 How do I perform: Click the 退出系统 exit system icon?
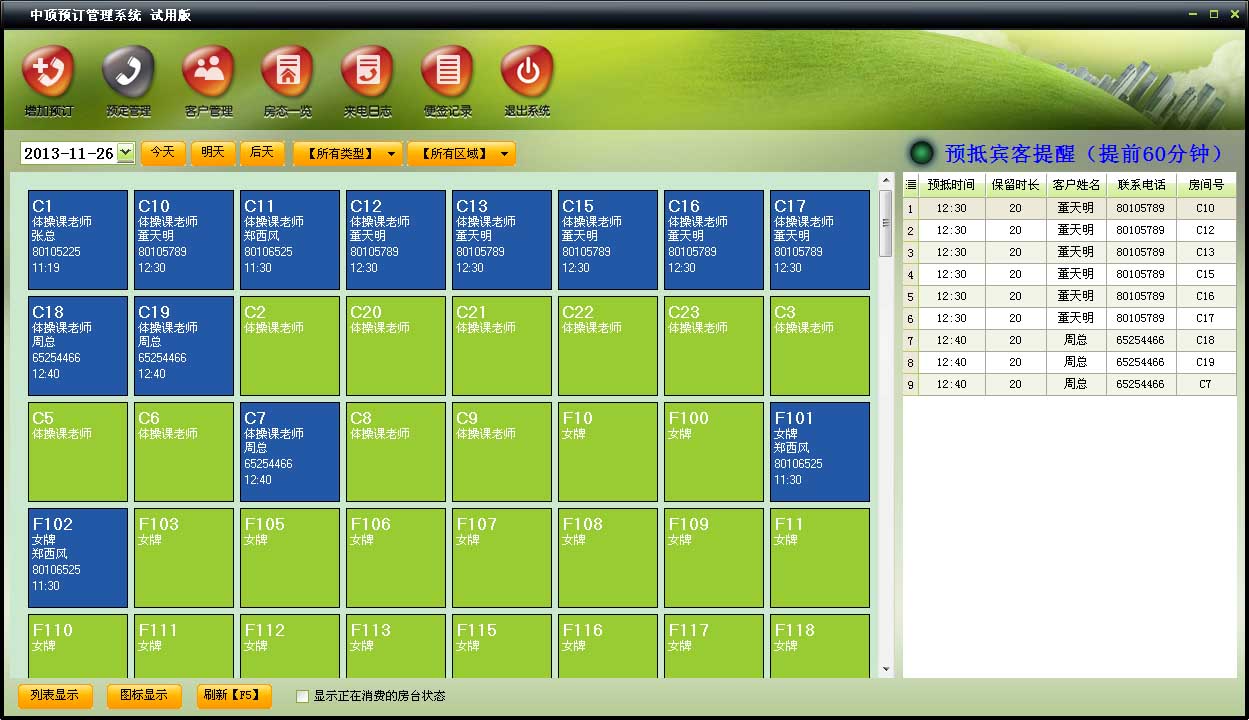pos(527,72)
